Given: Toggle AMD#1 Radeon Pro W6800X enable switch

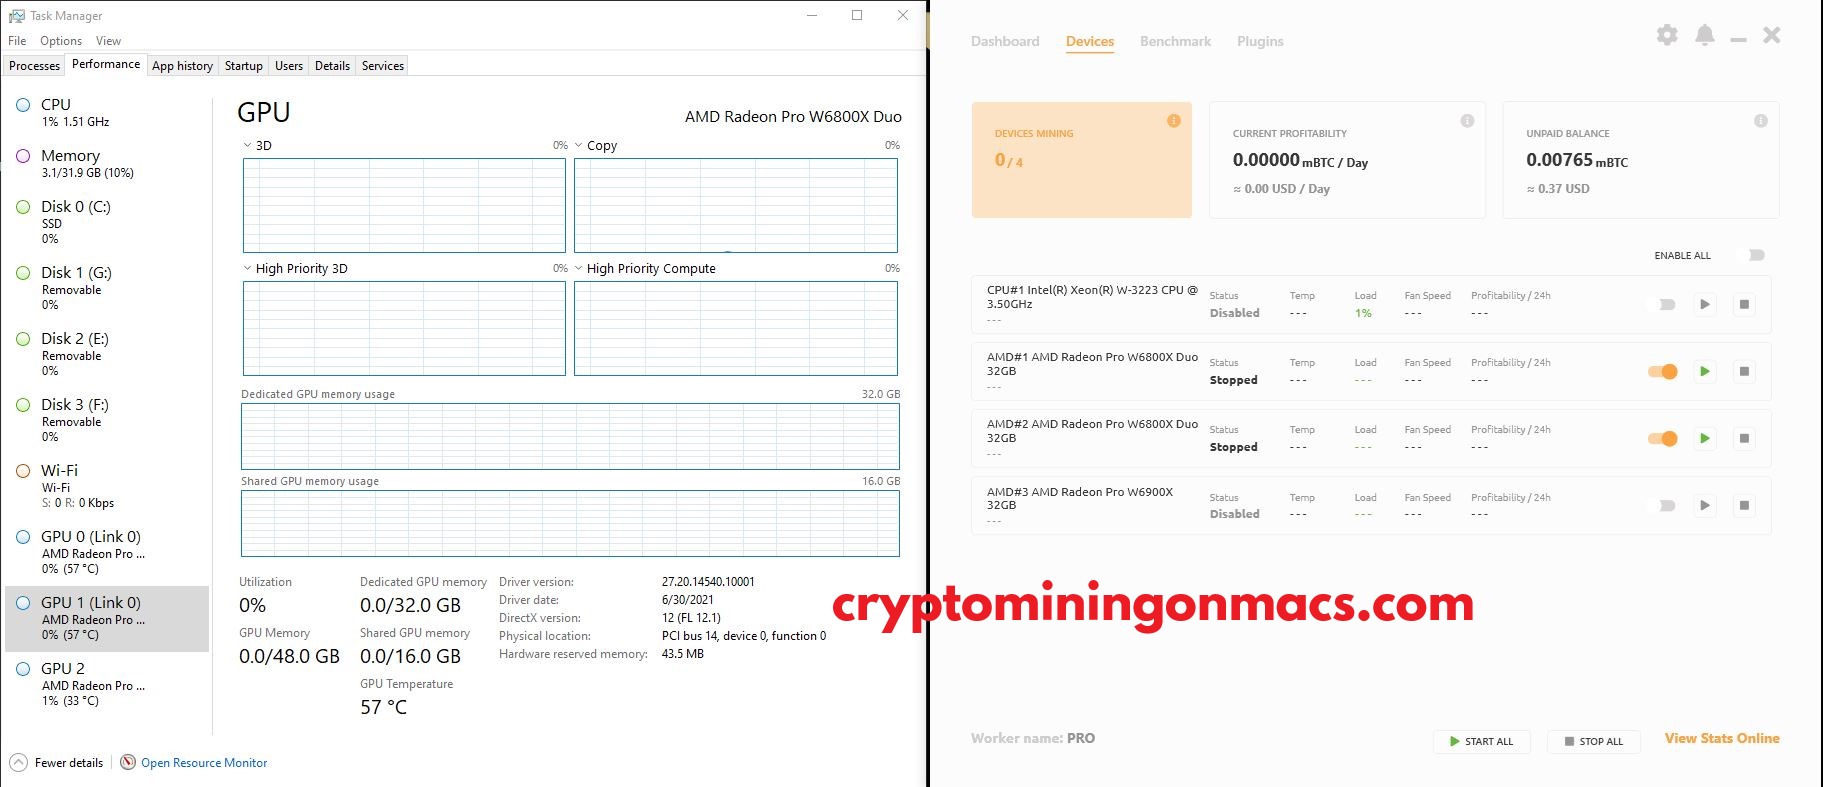Looking at the screenshot, I should click(x=1663, y=371).
